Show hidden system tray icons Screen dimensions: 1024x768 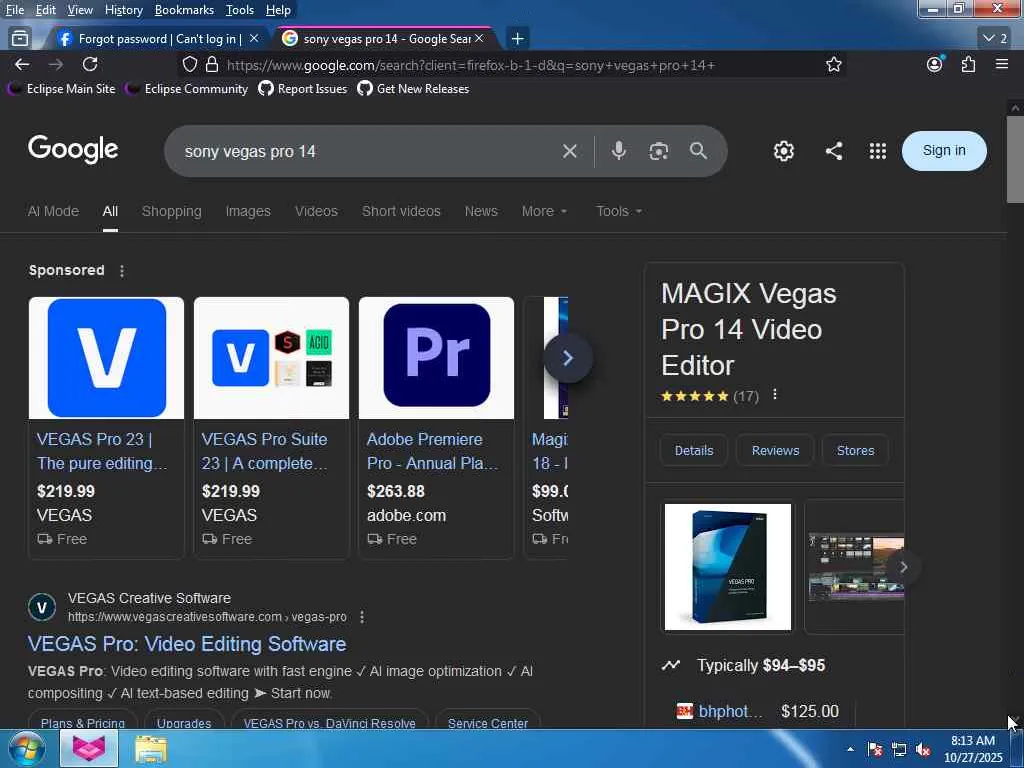pos(850,749)
